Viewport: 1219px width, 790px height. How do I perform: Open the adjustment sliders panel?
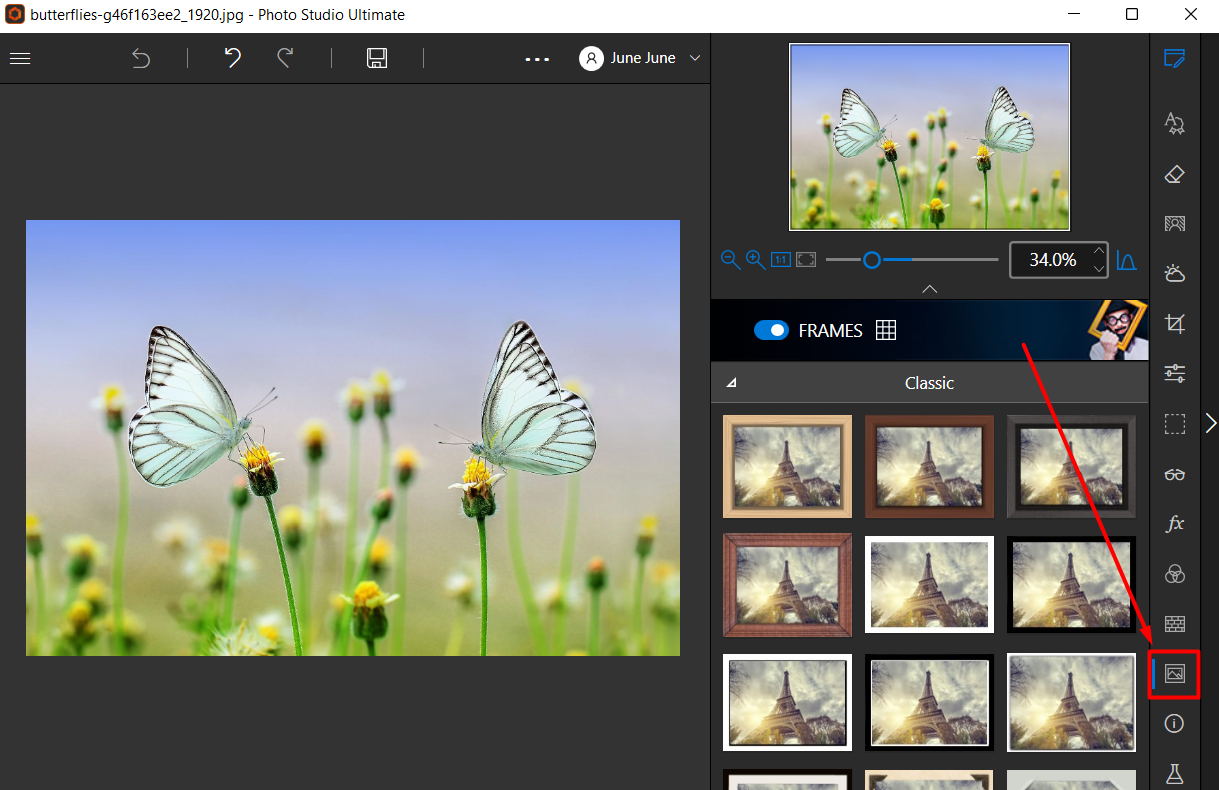click(x=1175, y=373)
